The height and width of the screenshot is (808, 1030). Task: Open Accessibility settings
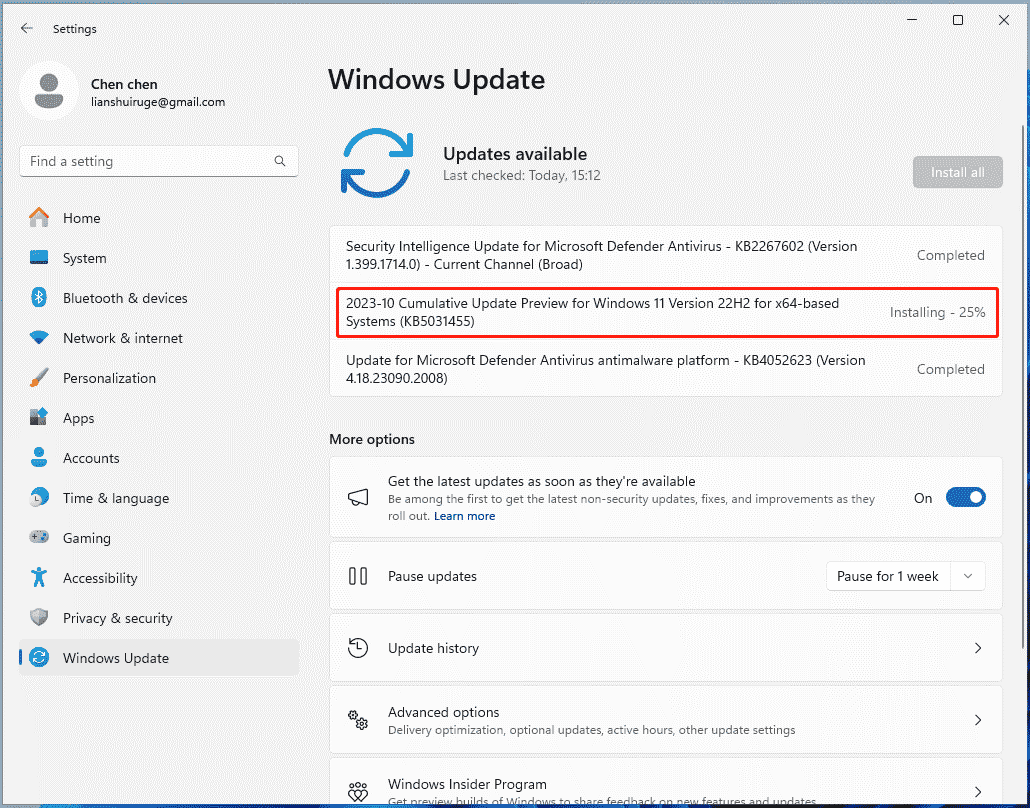pyautogui.click(x=159, y=578)
